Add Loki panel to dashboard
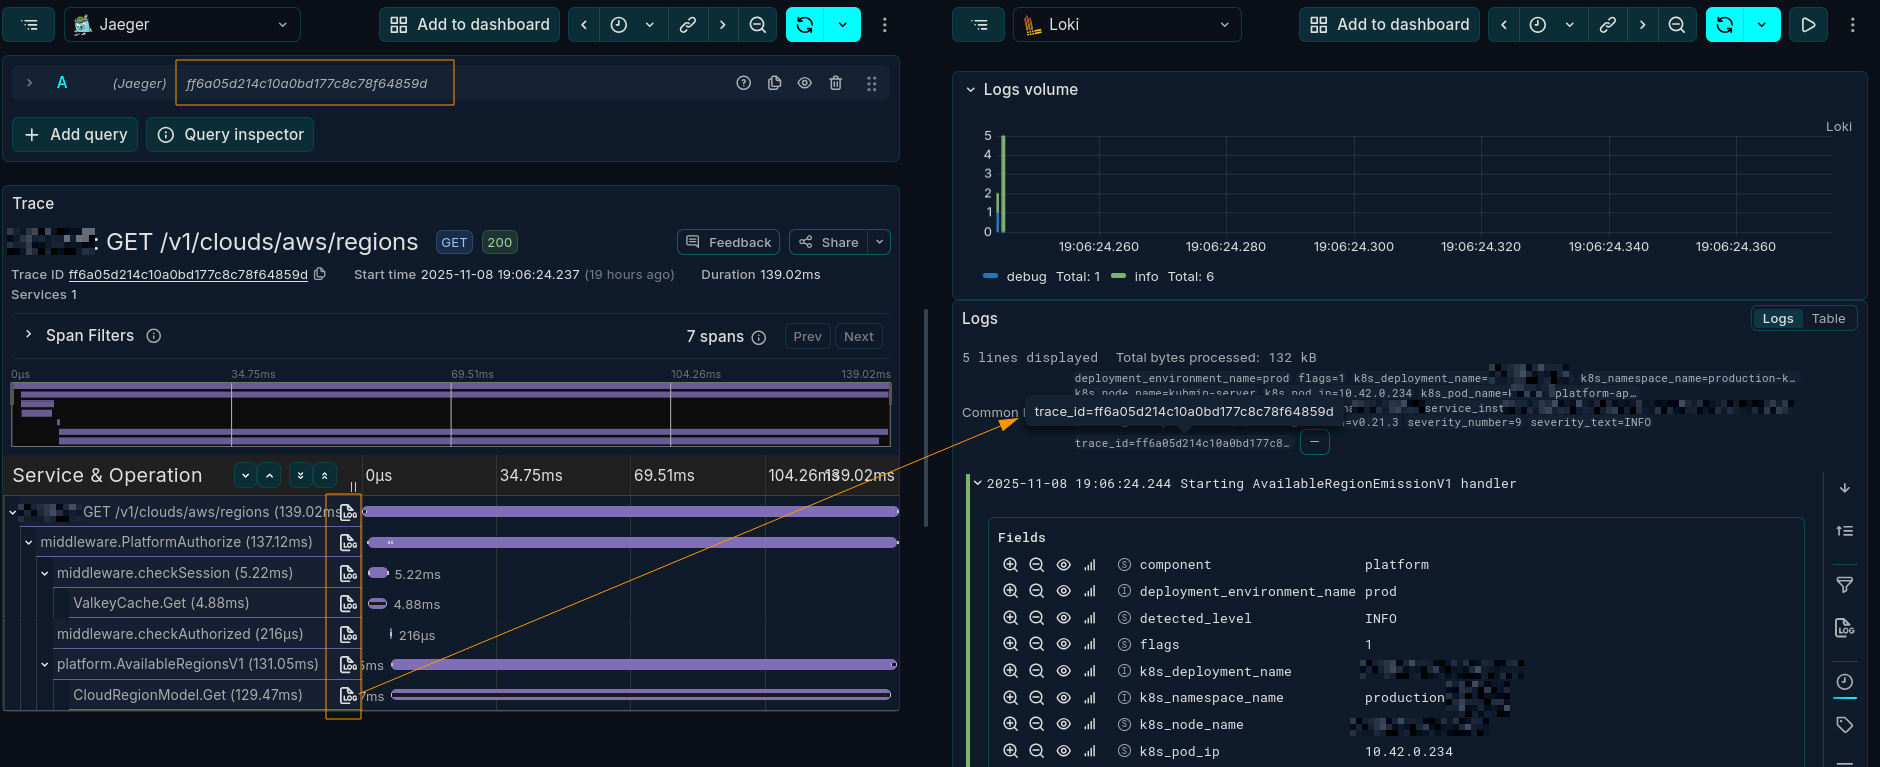 [x=1389, y=24]
